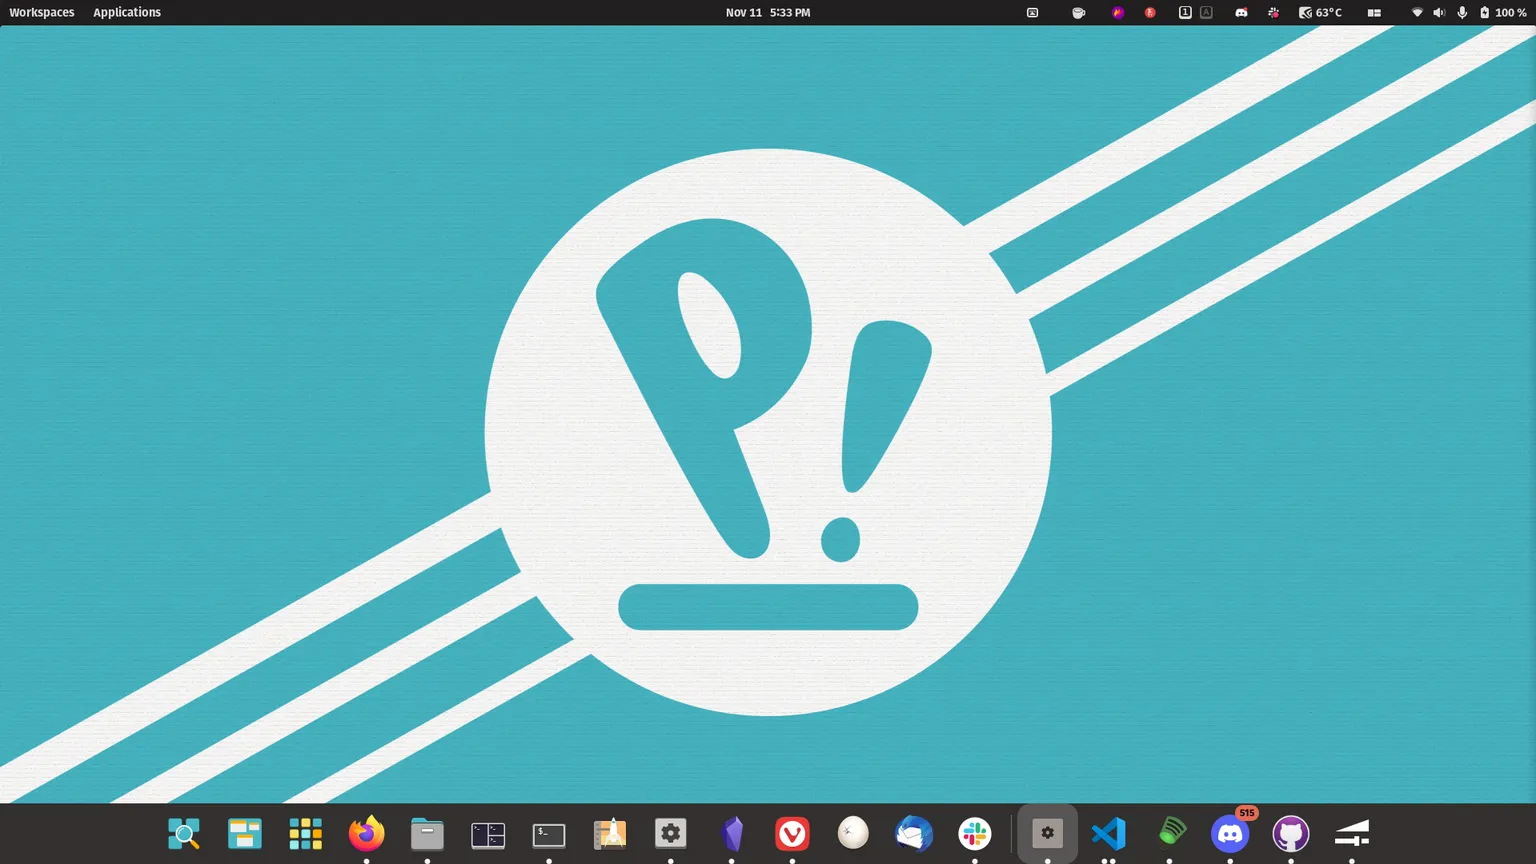Viewport: 1536px width, 864px height.
Task: Mute the microphone in the top bar
Action: pos(1462,12)
